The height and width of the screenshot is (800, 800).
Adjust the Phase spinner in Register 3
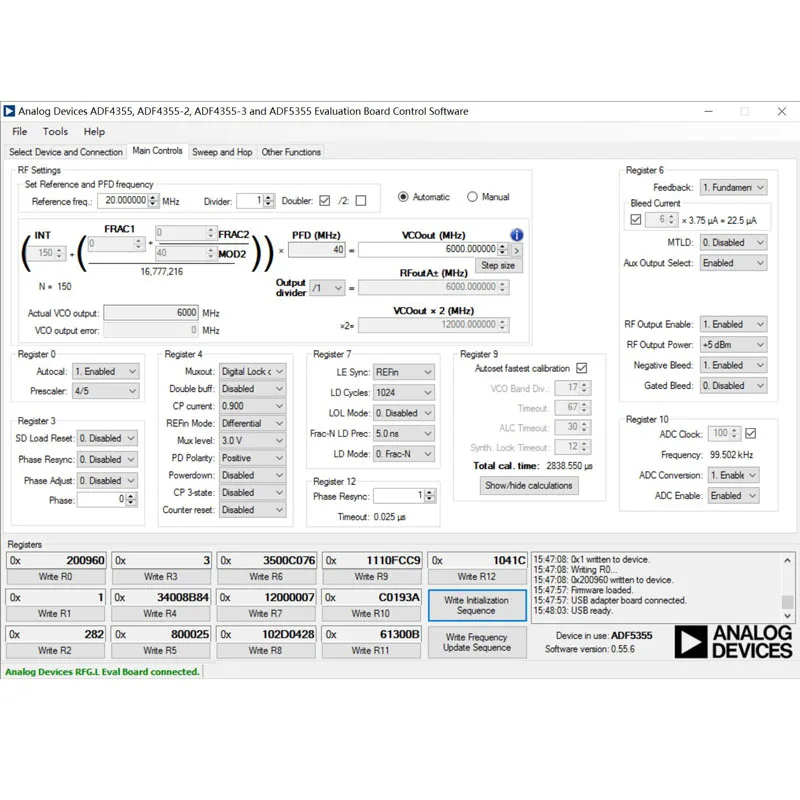tap(131, 499)
